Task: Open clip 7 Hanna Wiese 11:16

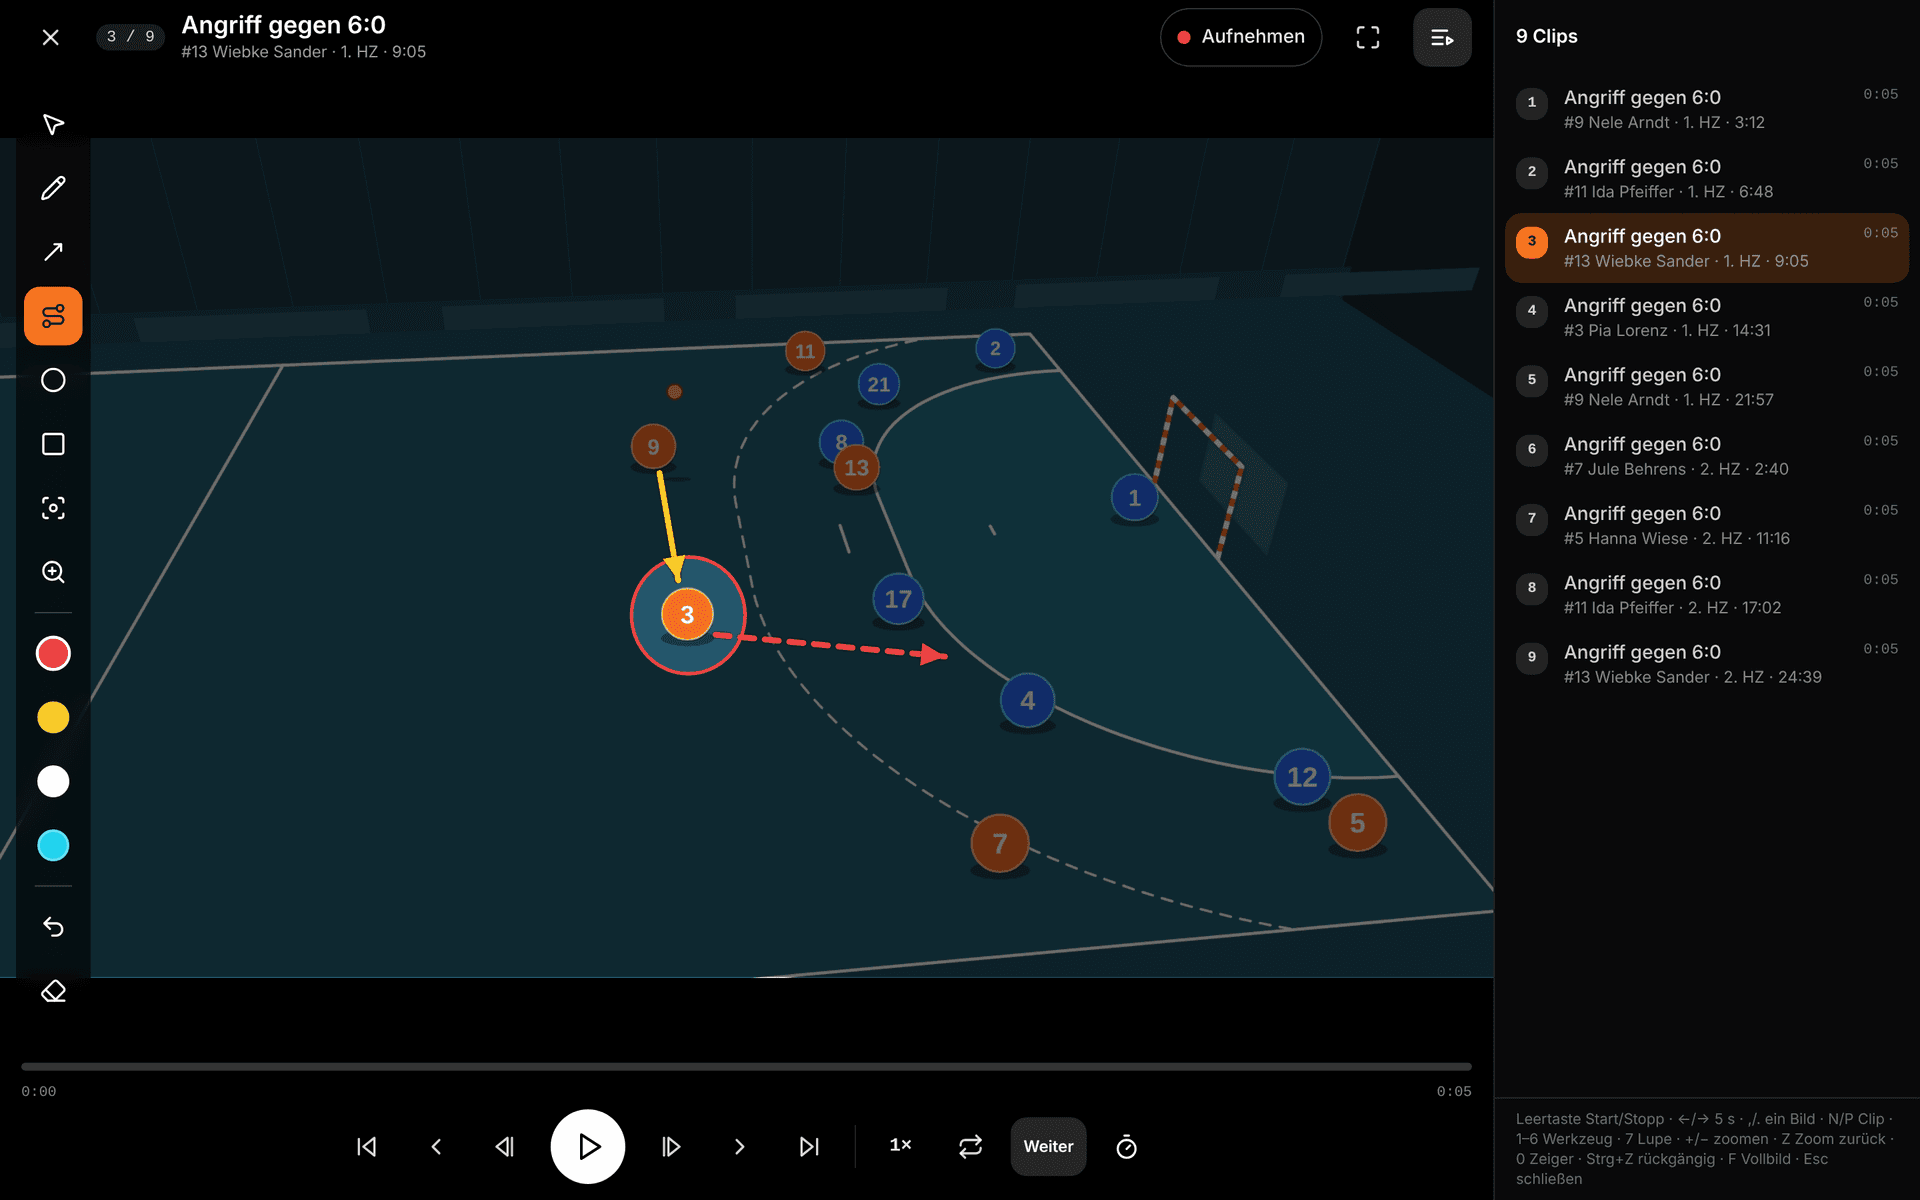Action: 1707,525
